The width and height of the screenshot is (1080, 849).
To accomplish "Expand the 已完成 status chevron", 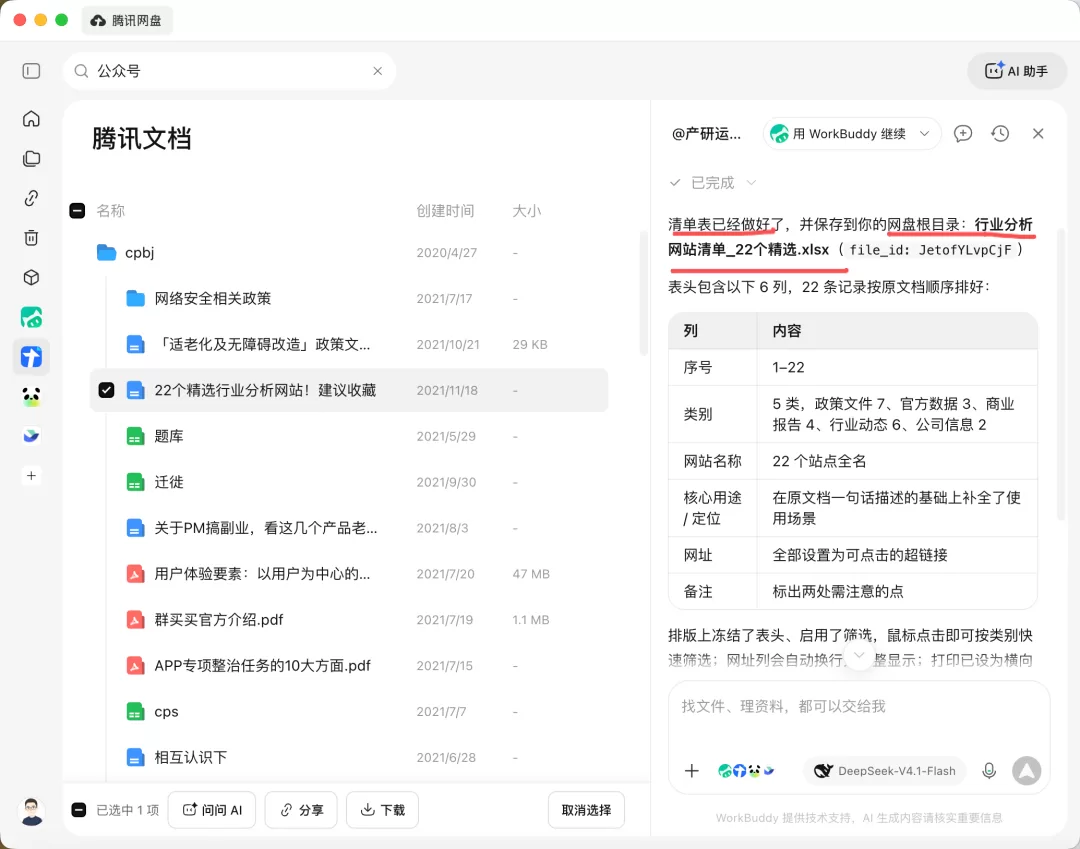I will pos(751,182).
